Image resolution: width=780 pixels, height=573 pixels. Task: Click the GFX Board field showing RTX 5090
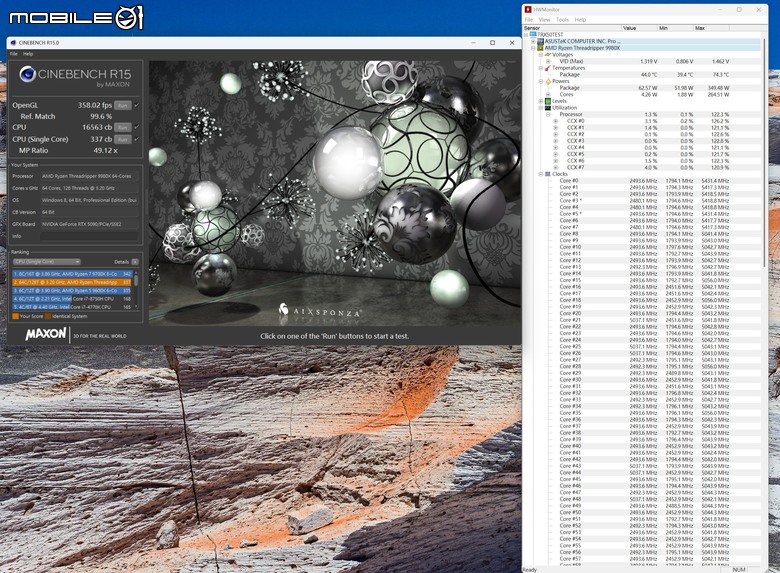click(90, 224)
